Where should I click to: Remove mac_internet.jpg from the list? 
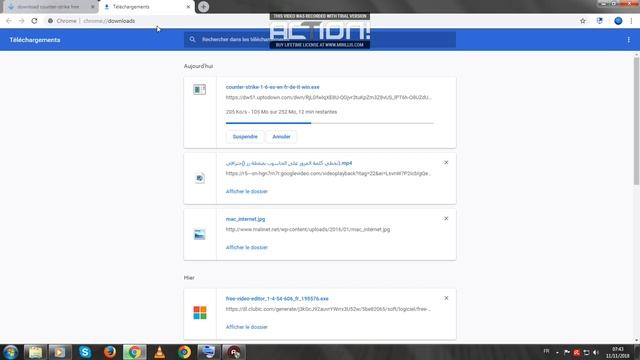pyautogui.click(x=446, y=218)
